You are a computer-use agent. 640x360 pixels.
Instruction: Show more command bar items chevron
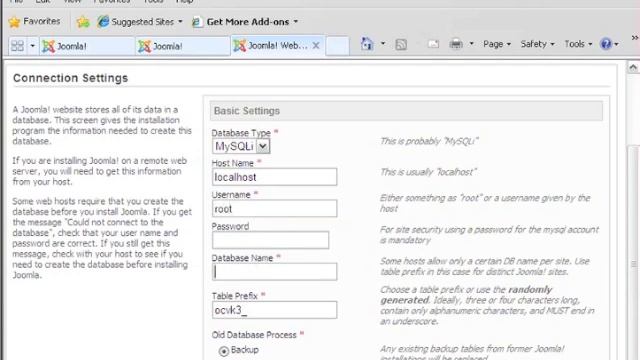pyautogui.click(x=635, y=38)
